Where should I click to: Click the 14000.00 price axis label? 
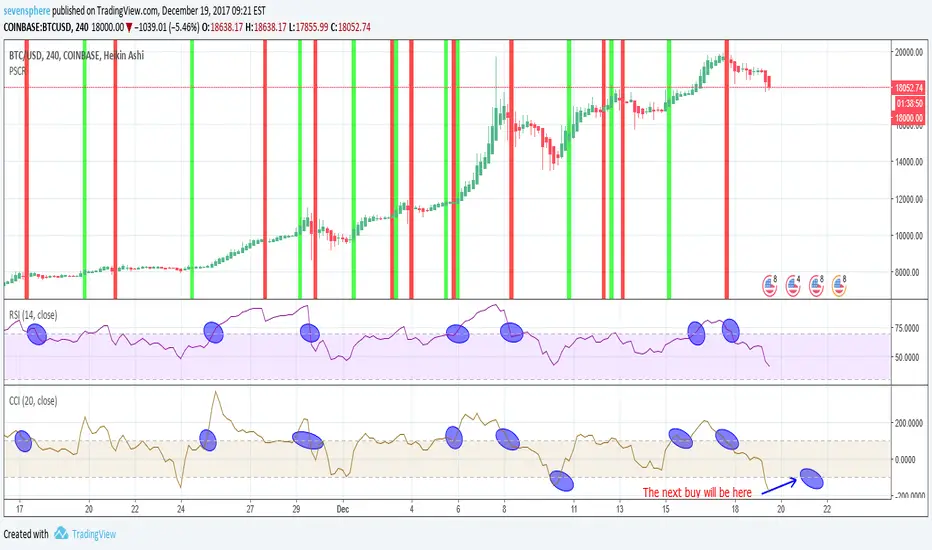click(x=909, y=162)
